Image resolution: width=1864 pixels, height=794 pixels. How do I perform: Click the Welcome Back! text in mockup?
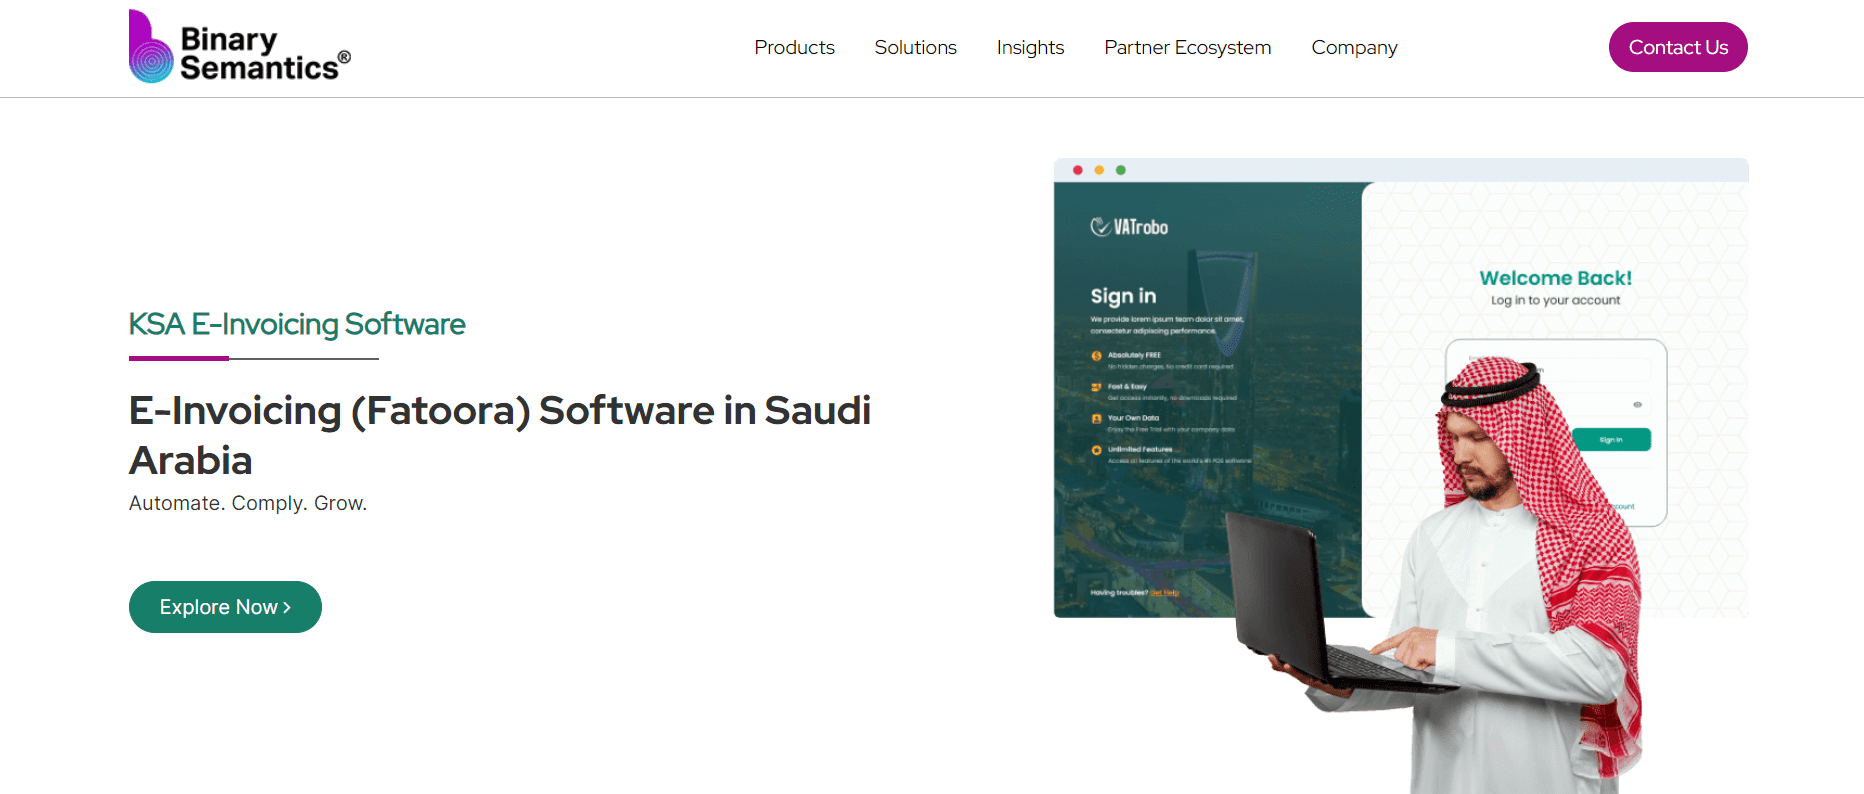point(1555,278)
